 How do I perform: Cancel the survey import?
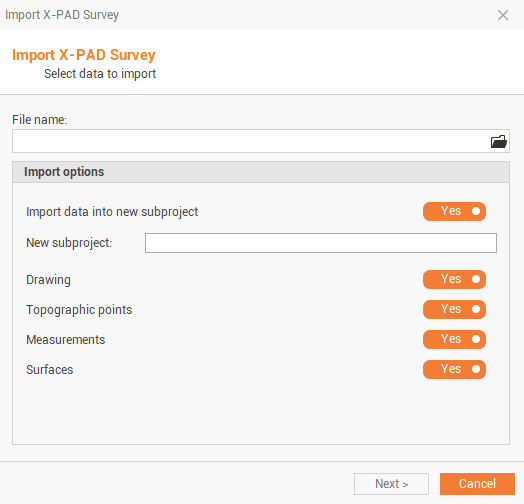[x=477, y=484]
